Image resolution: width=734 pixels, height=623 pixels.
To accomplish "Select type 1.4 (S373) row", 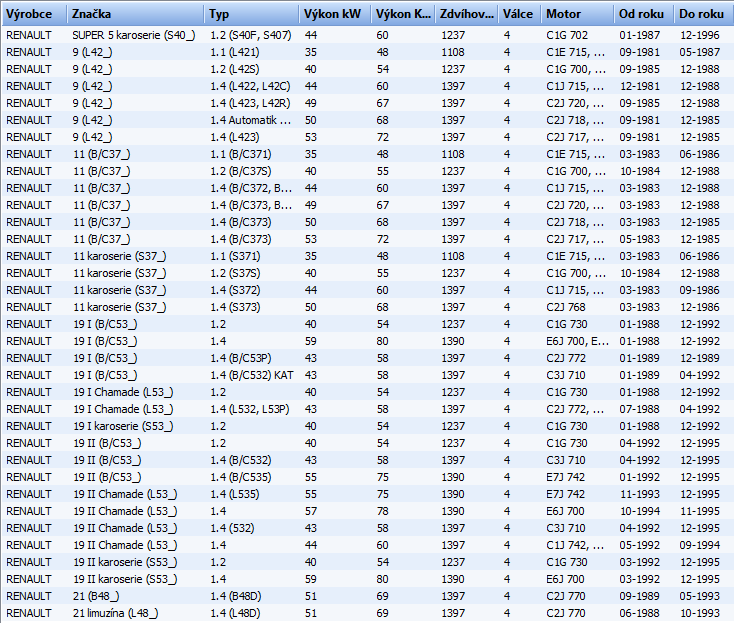I will coord(235,307).
